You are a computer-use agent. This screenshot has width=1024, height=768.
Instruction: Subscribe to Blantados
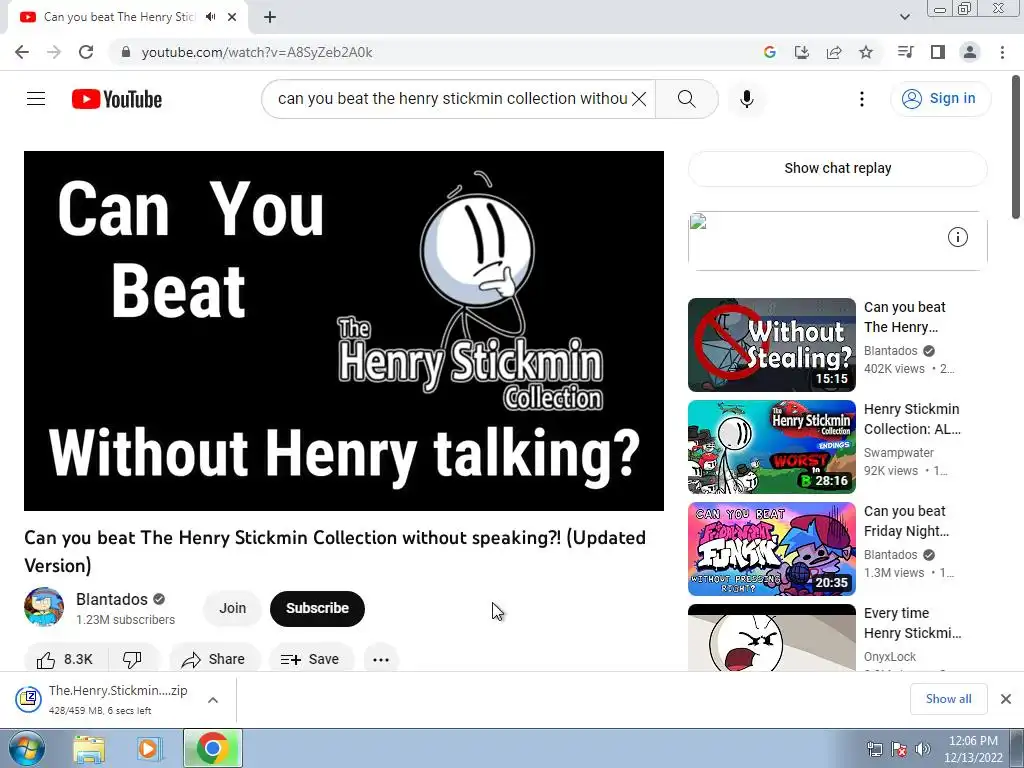(x=317, y=608)
